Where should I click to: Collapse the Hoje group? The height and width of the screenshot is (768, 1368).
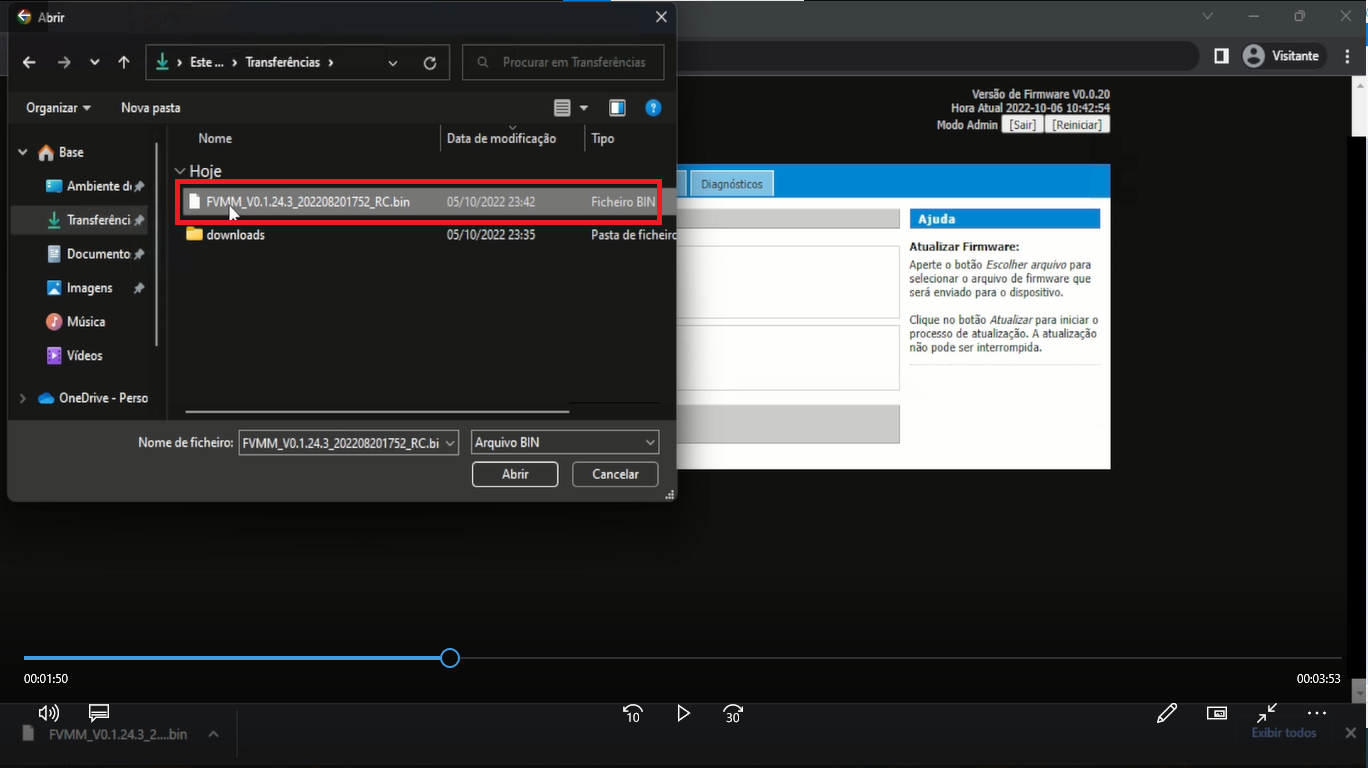[180, 171]
